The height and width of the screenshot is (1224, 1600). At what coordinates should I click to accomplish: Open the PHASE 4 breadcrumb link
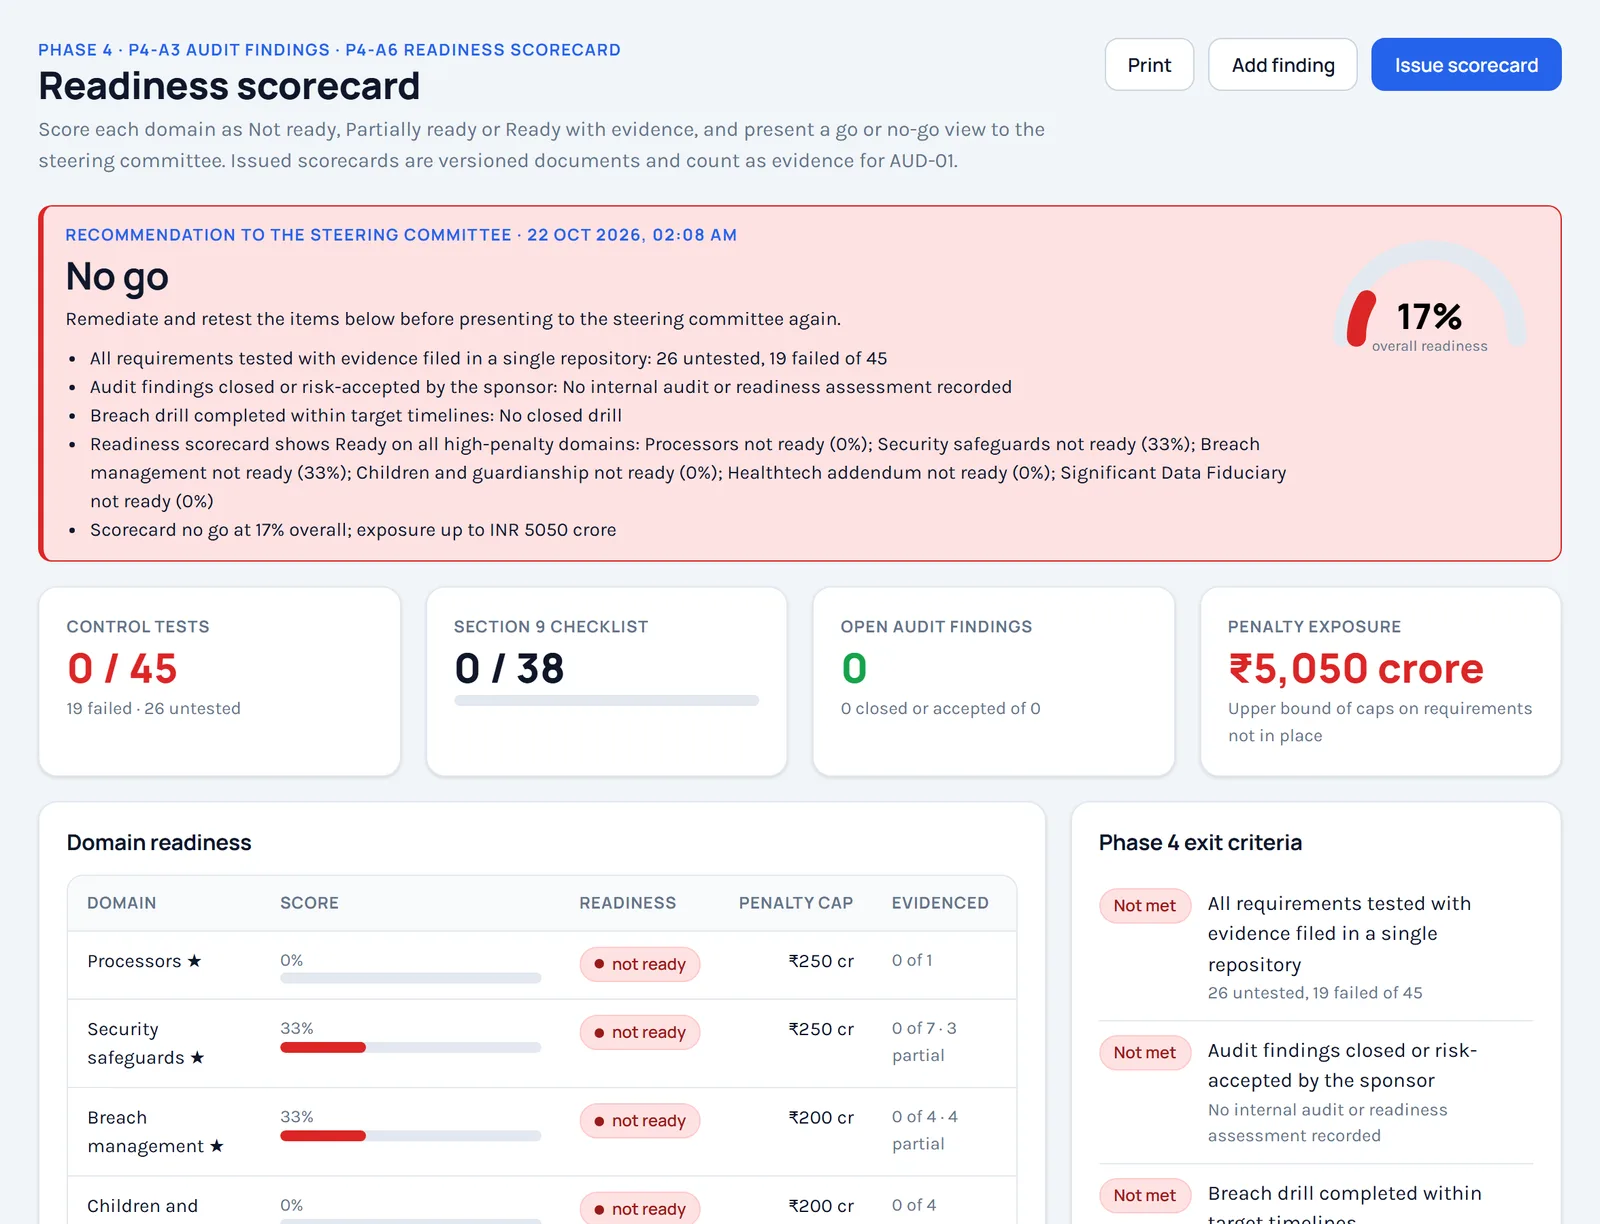pyautogui.click(x=75, y=50)
